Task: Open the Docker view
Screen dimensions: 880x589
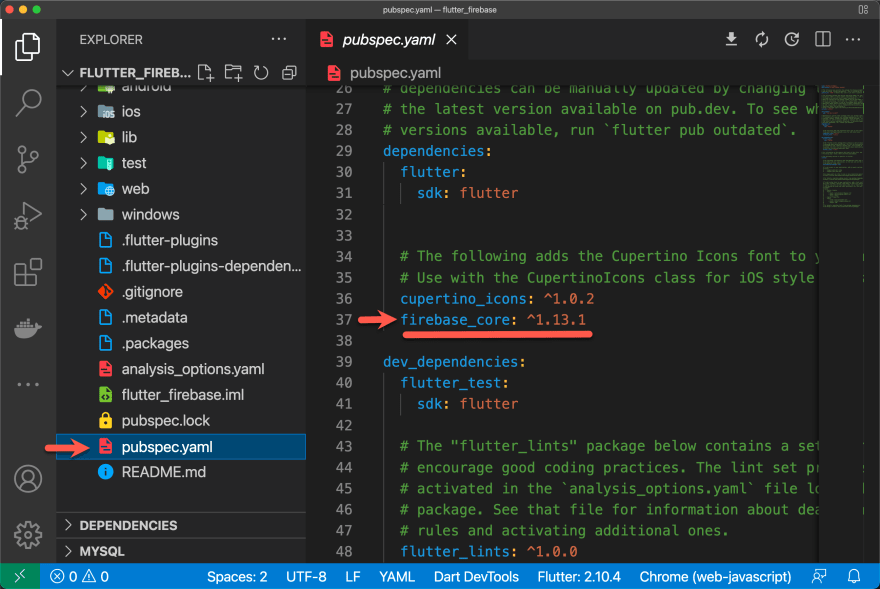Action: point(28,328)
